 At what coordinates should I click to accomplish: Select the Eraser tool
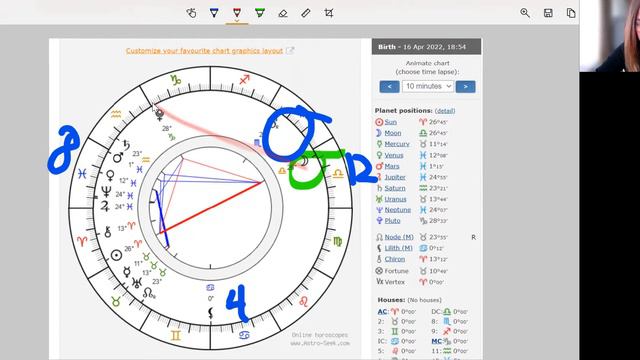coord(283,13)
